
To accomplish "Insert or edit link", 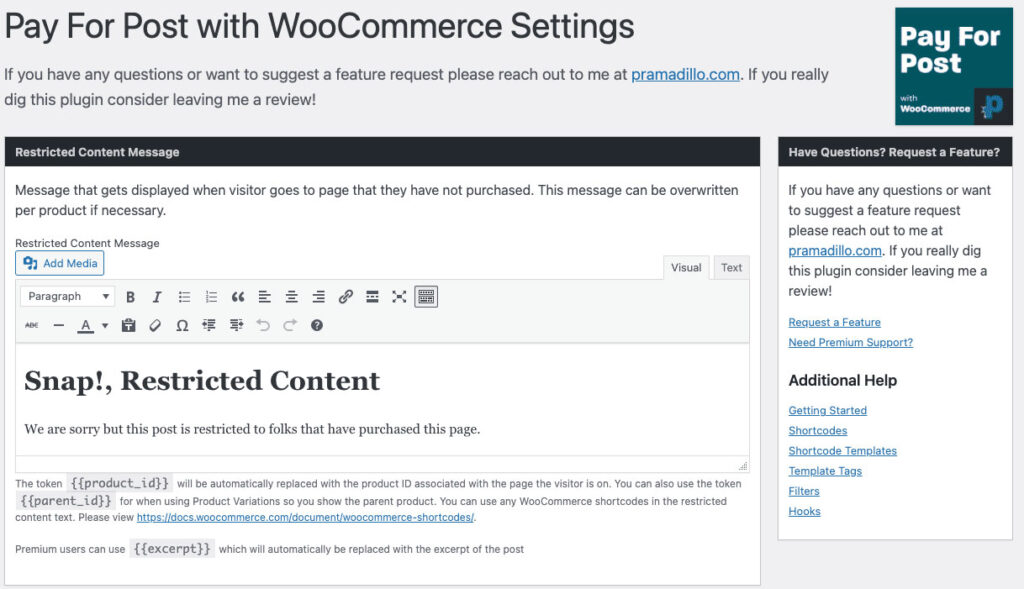I will pos(345,297).
